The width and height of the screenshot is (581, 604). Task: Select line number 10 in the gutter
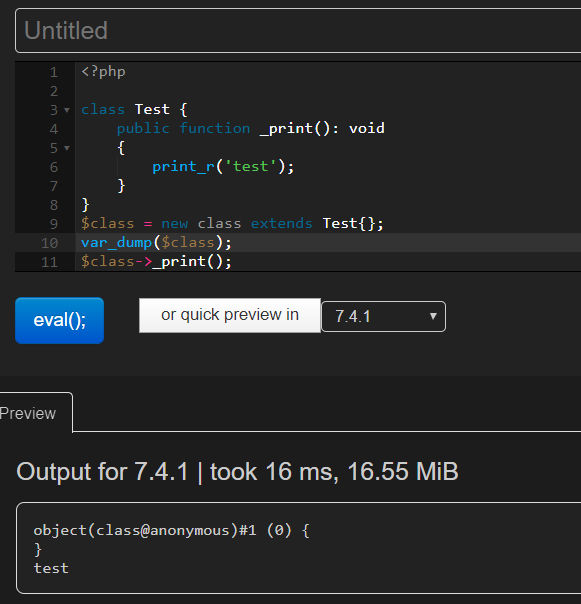pos(49,243)
